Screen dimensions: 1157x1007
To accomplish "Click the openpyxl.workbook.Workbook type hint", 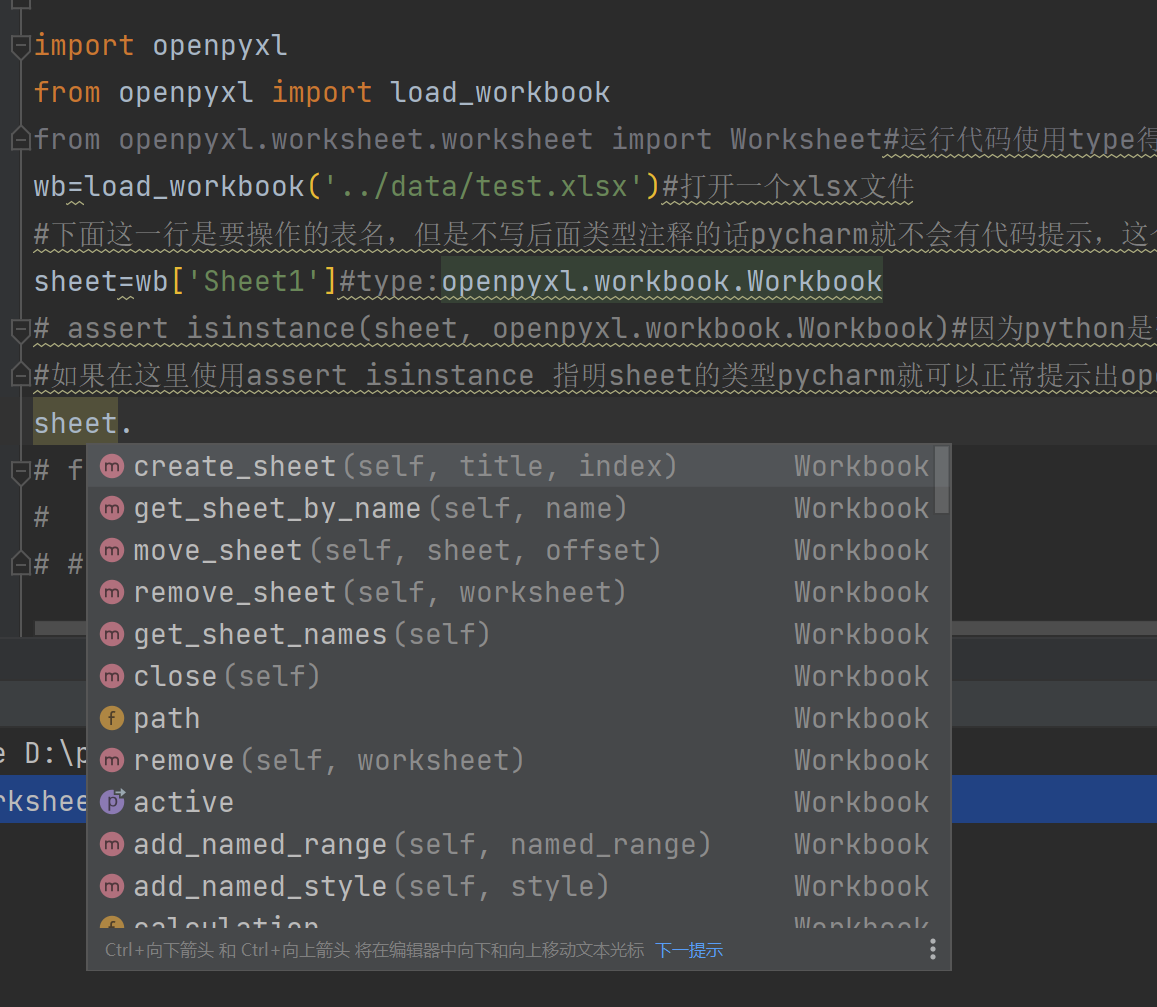I will tap(662, 281).
